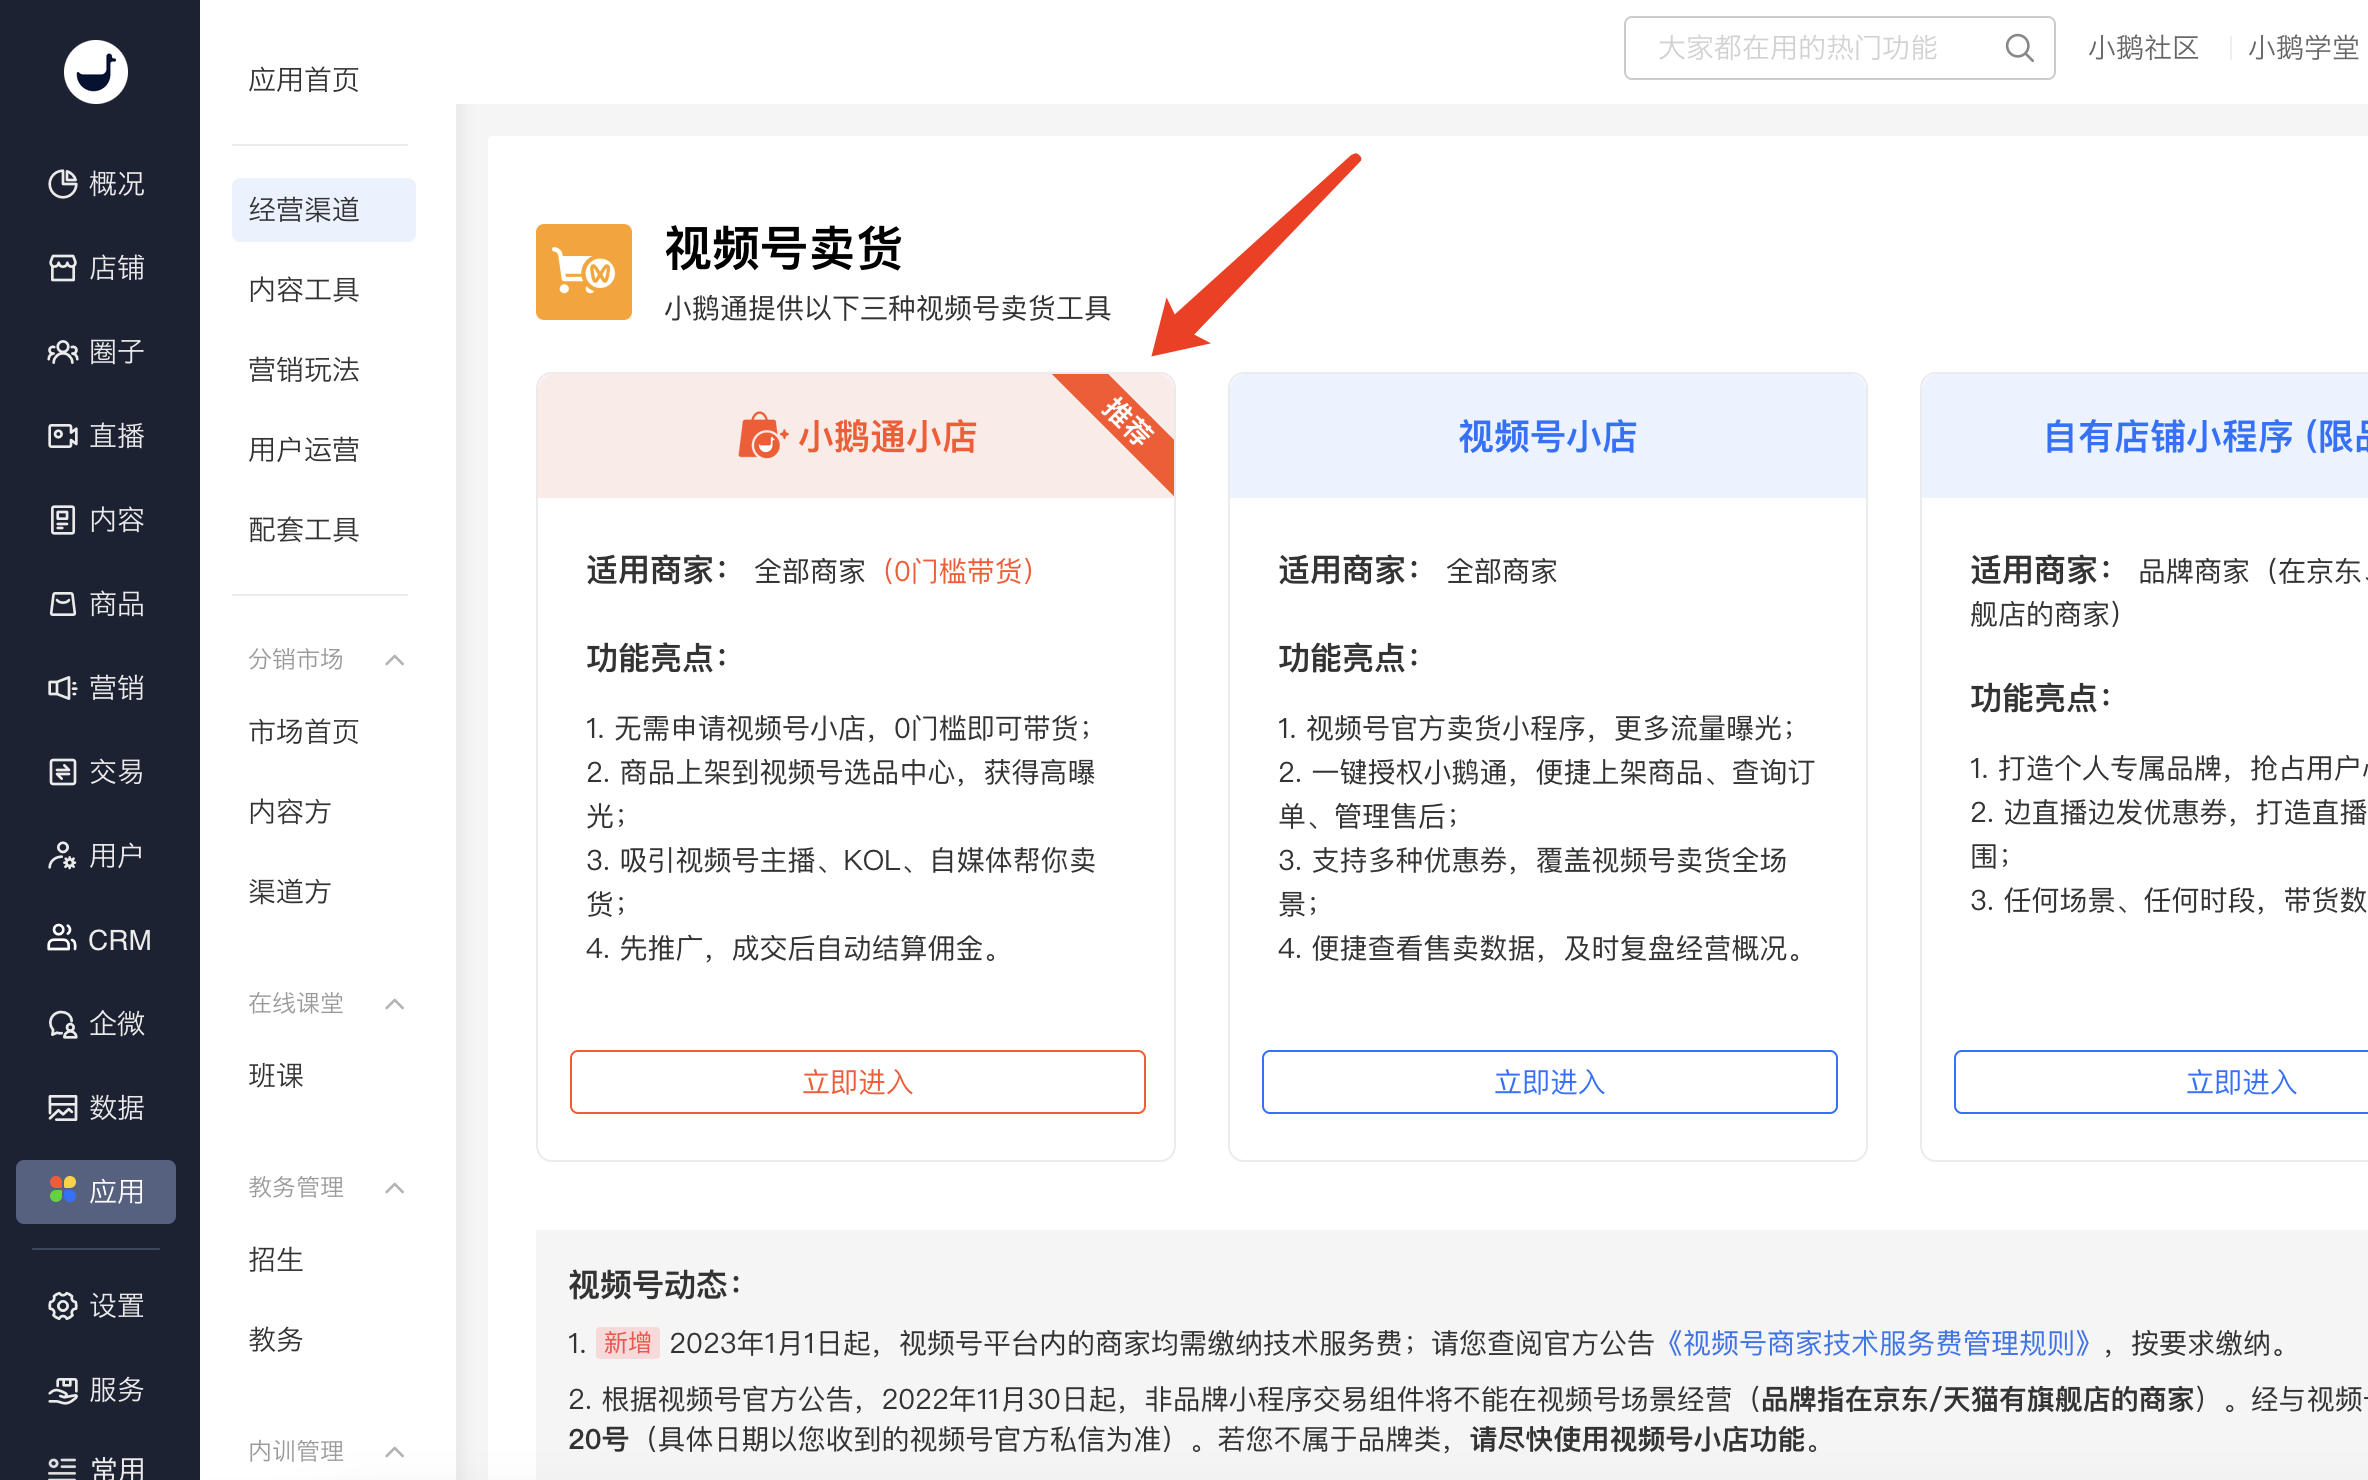Open 服务 service section
The image size is (2368, 1480).
96,1390
